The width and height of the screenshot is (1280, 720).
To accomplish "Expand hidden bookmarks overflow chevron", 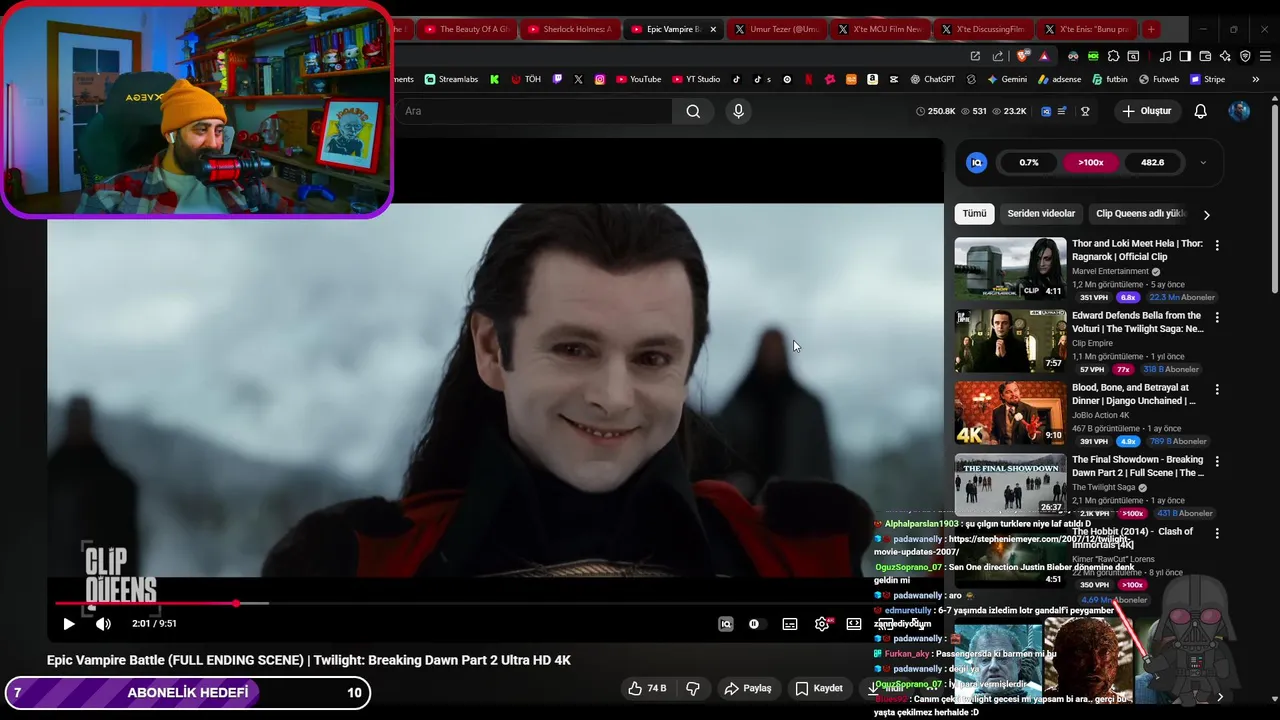I will point(1257,80).
